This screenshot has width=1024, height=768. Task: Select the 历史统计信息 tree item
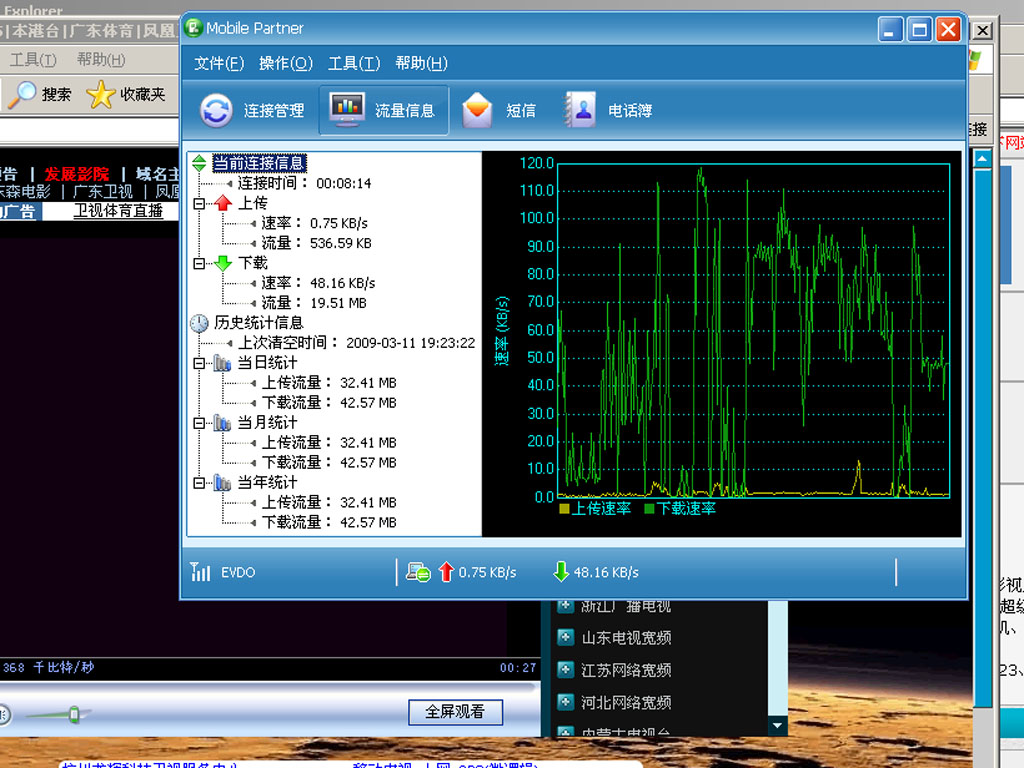pyautogui.click(x=259, y=323)
